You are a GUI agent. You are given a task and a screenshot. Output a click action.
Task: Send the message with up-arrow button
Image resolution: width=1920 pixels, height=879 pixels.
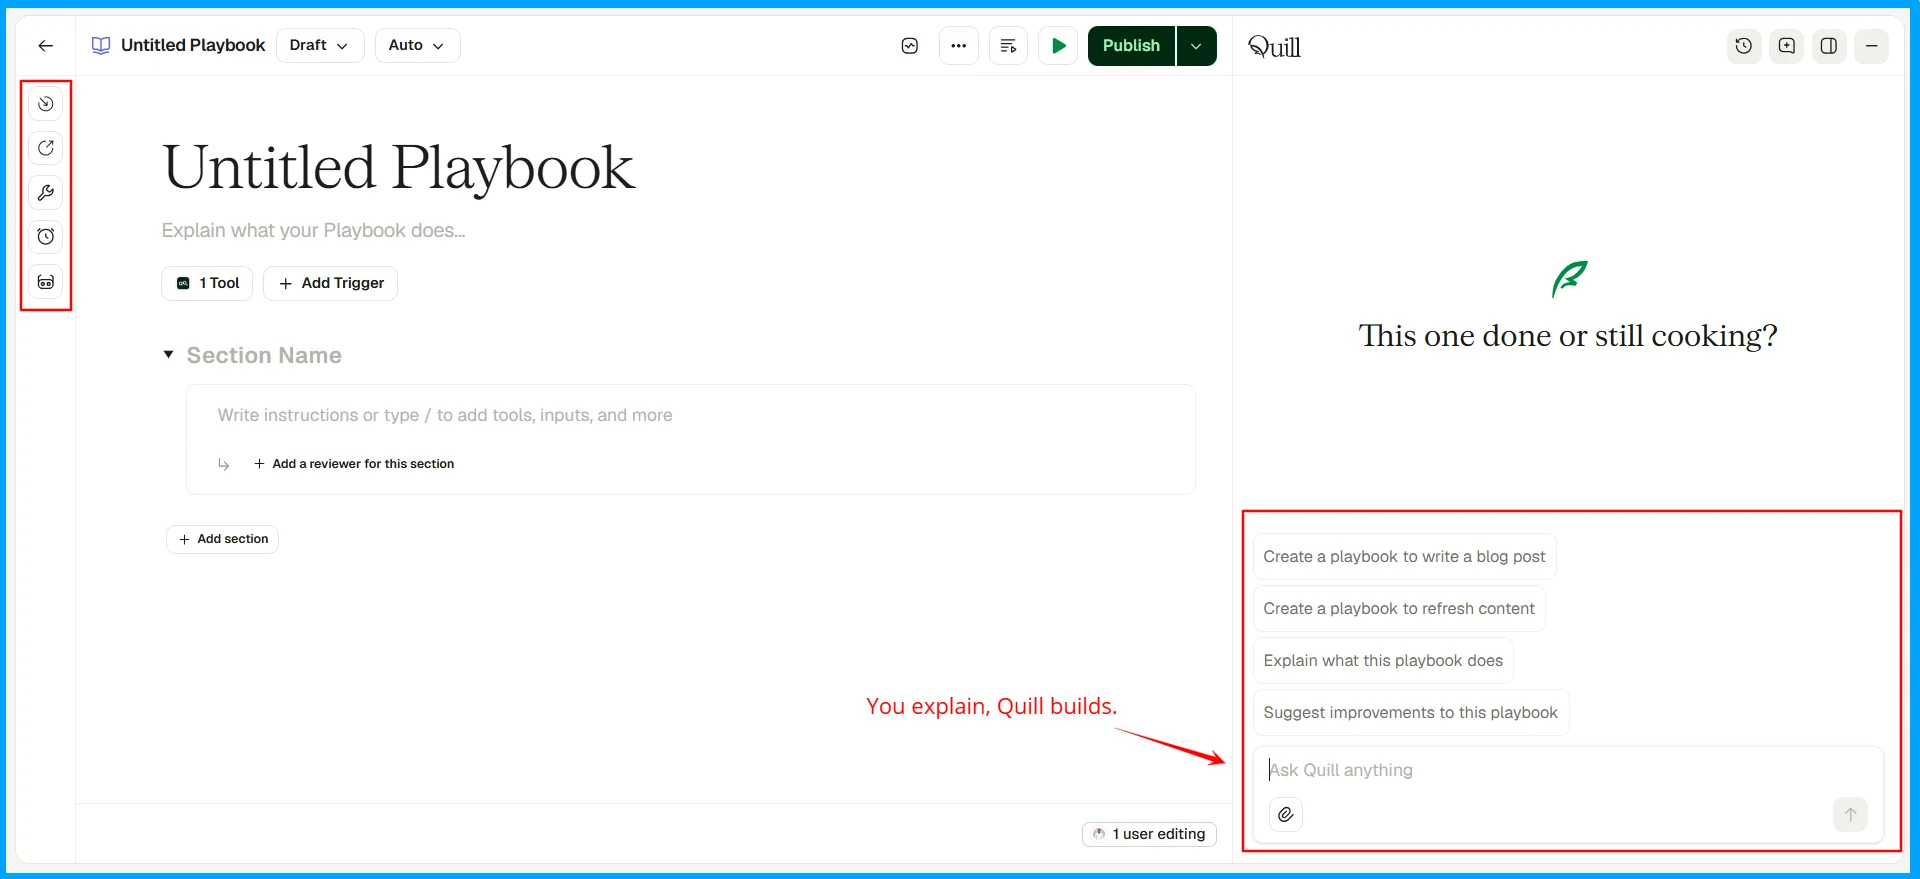pos(1850,815)
